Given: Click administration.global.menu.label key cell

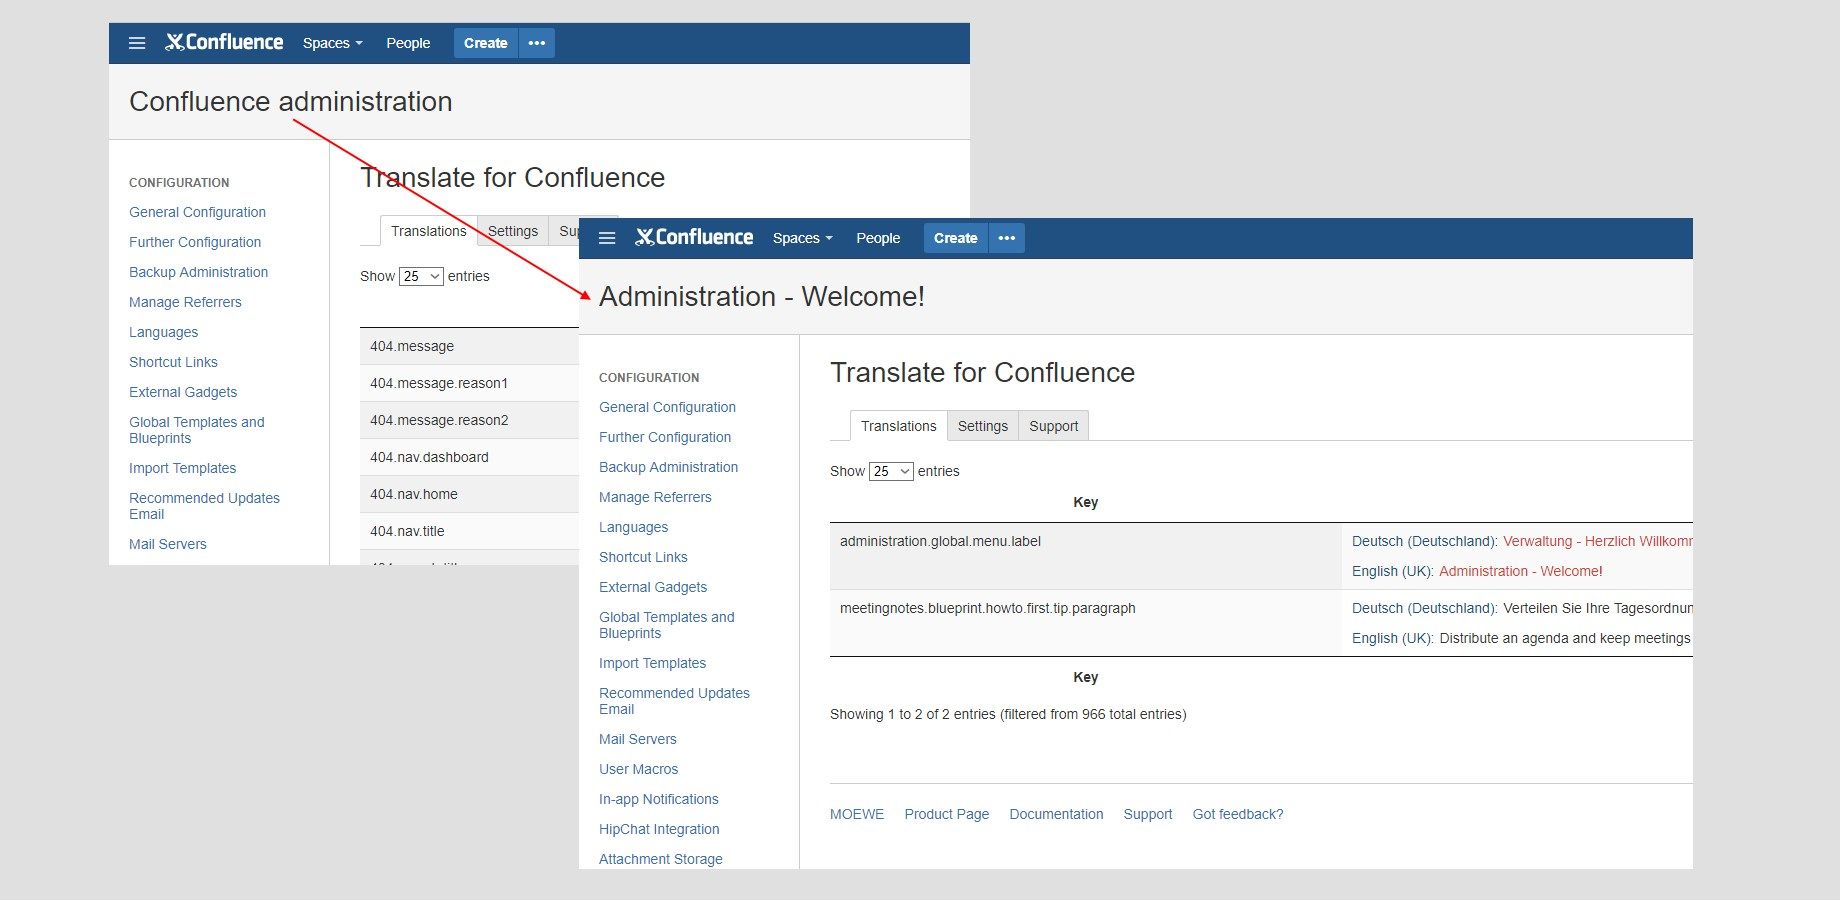Looking at the screenshot, I should [1085, 556].
